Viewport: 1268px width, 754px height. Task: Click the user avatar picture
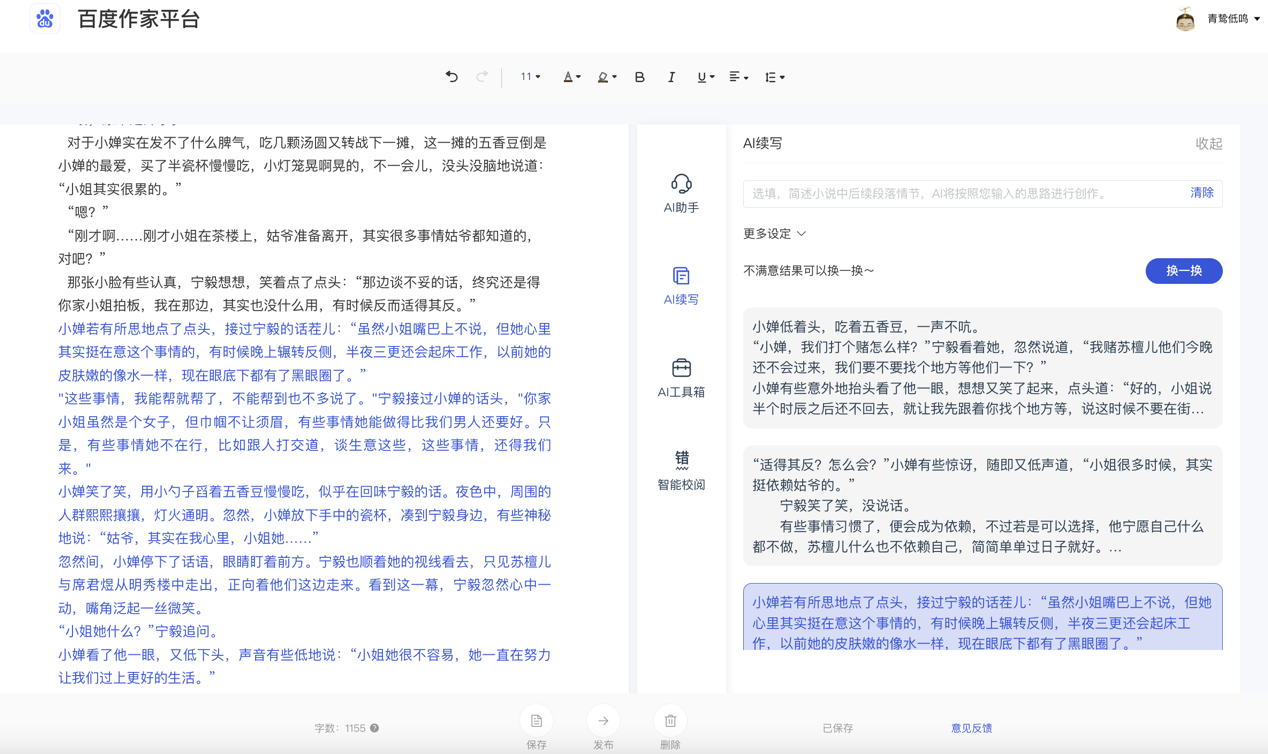(x=1185, y=19)
